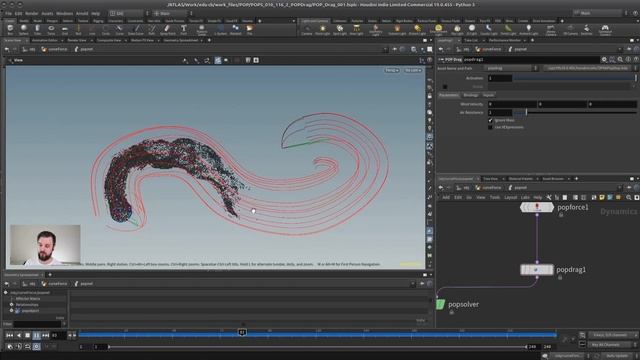Open the Key All Channels dropdown
640x360 pixels.
[x=611, y=345]
